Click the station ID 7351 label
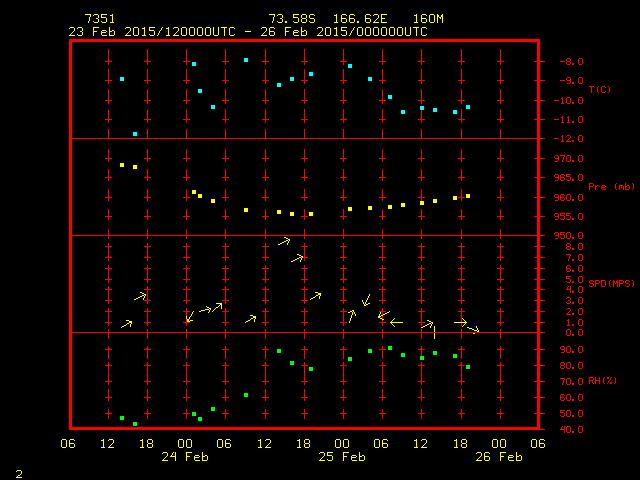Screen dimensions: 640x480 [x=100, y=19]
